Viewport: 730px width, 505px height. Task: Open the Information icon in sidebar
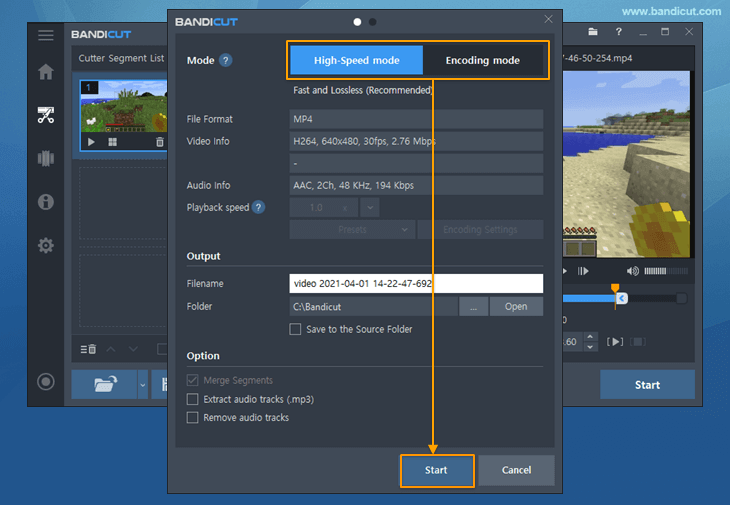(x=46, y=202)
